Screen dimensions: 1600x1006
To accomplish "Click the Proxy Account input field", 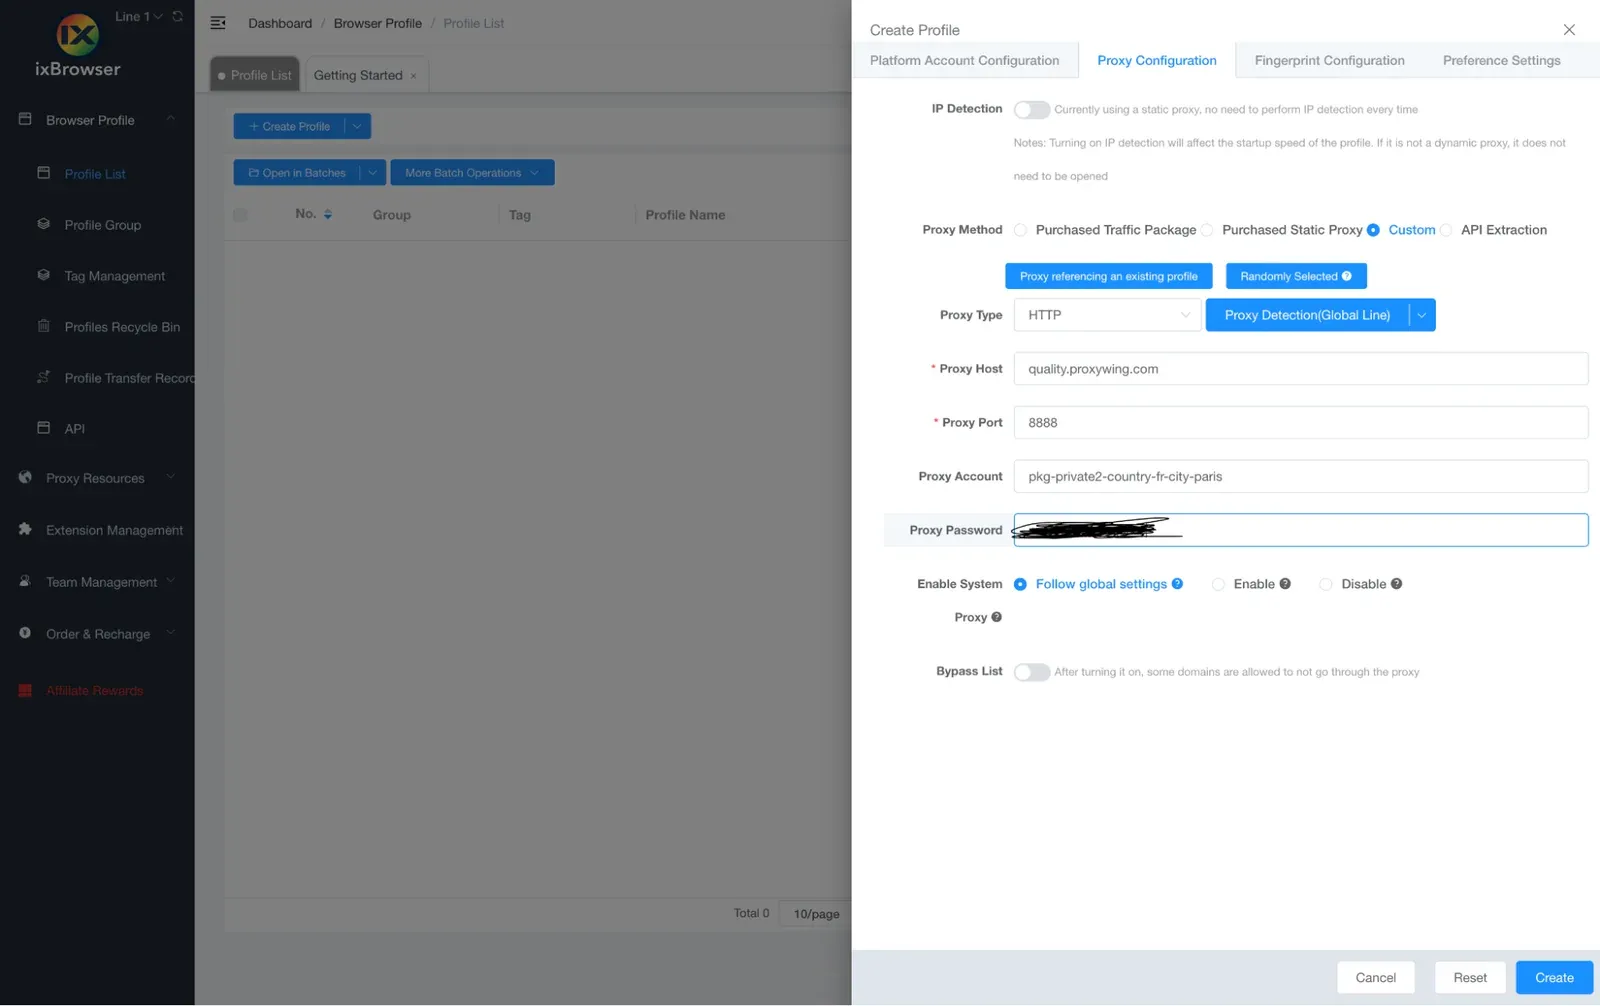I will click(1300, 477).
